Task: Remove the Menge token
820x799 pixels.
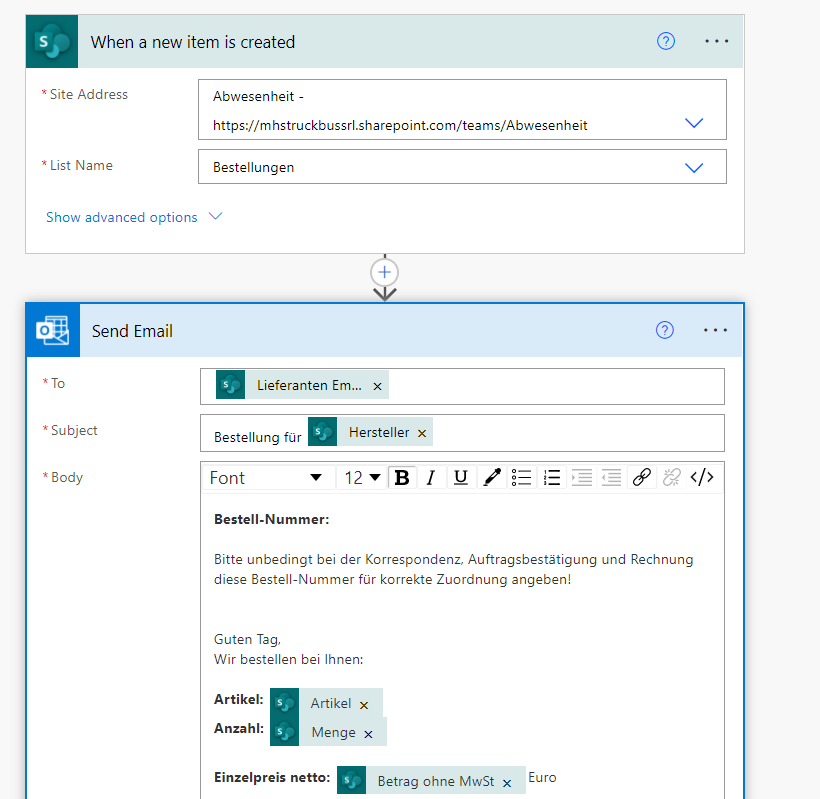Action: [368, 734]
